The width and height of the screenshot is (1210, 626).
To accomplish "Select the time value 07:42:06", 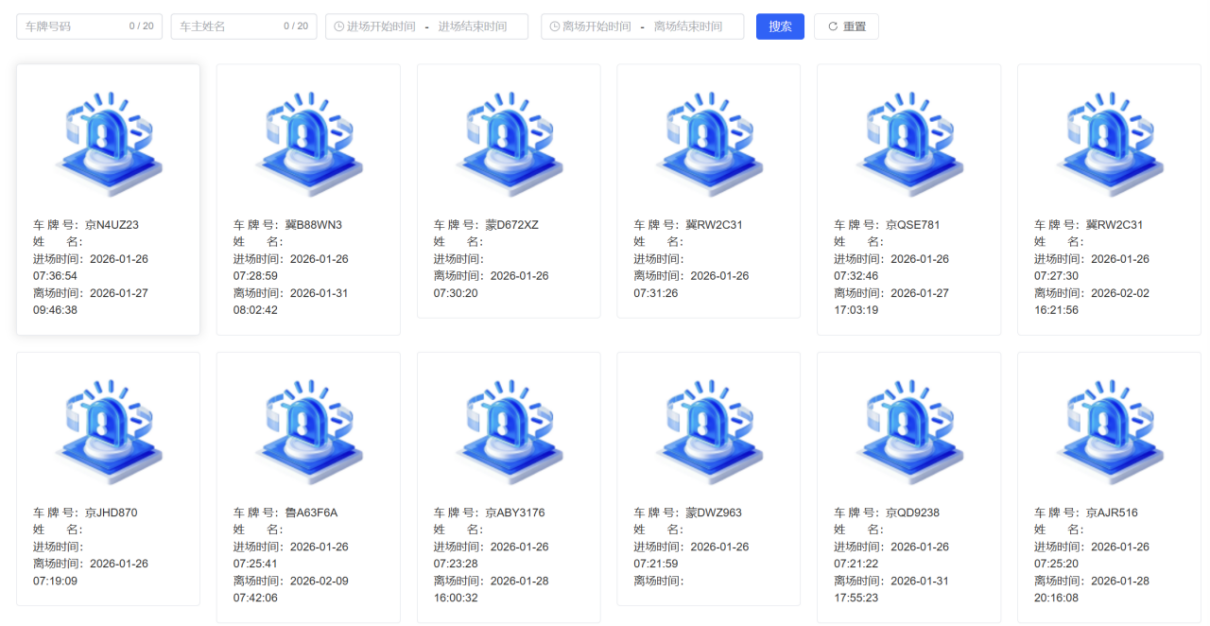I will tap(255, 598).
